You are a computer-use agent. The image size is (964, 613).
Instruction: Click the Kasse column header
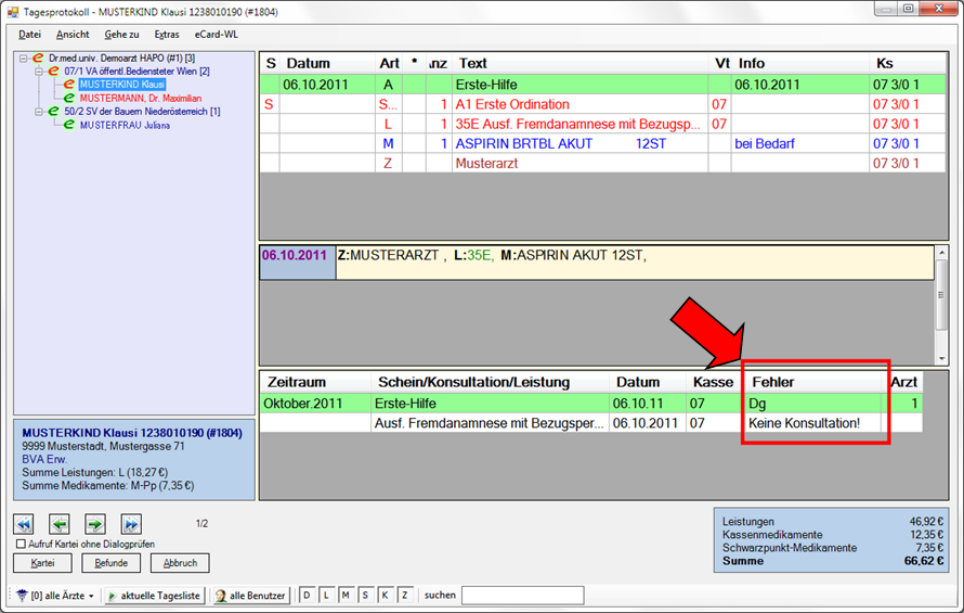[715, 382]
